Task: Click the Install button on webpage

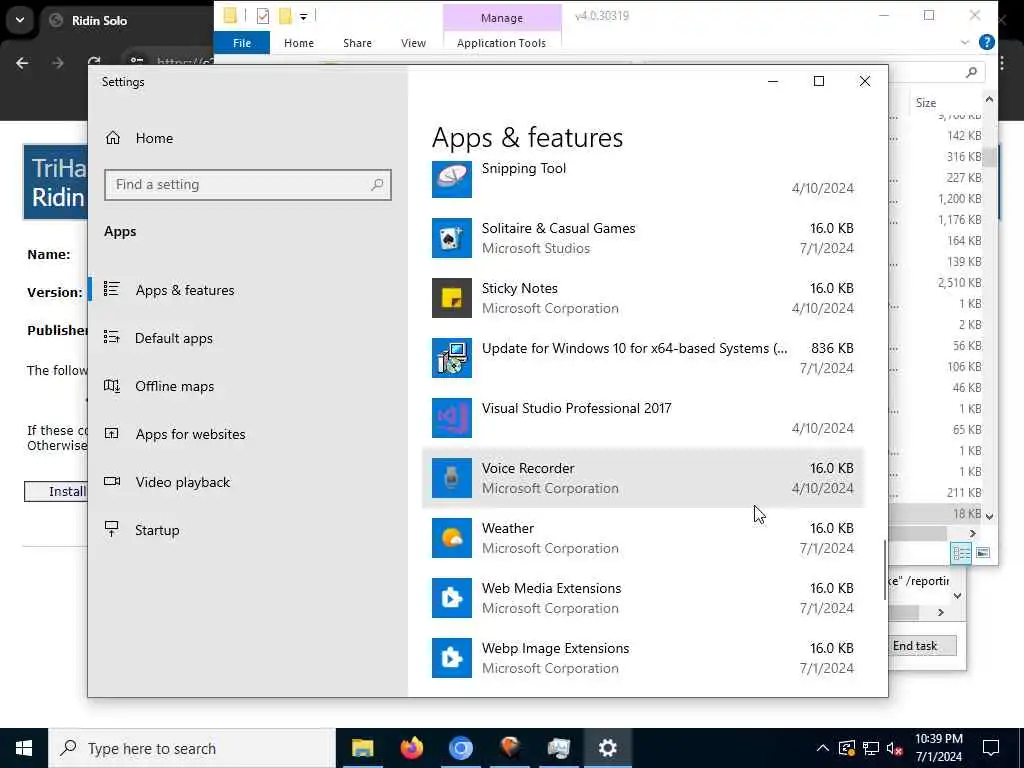Action: 56,491
